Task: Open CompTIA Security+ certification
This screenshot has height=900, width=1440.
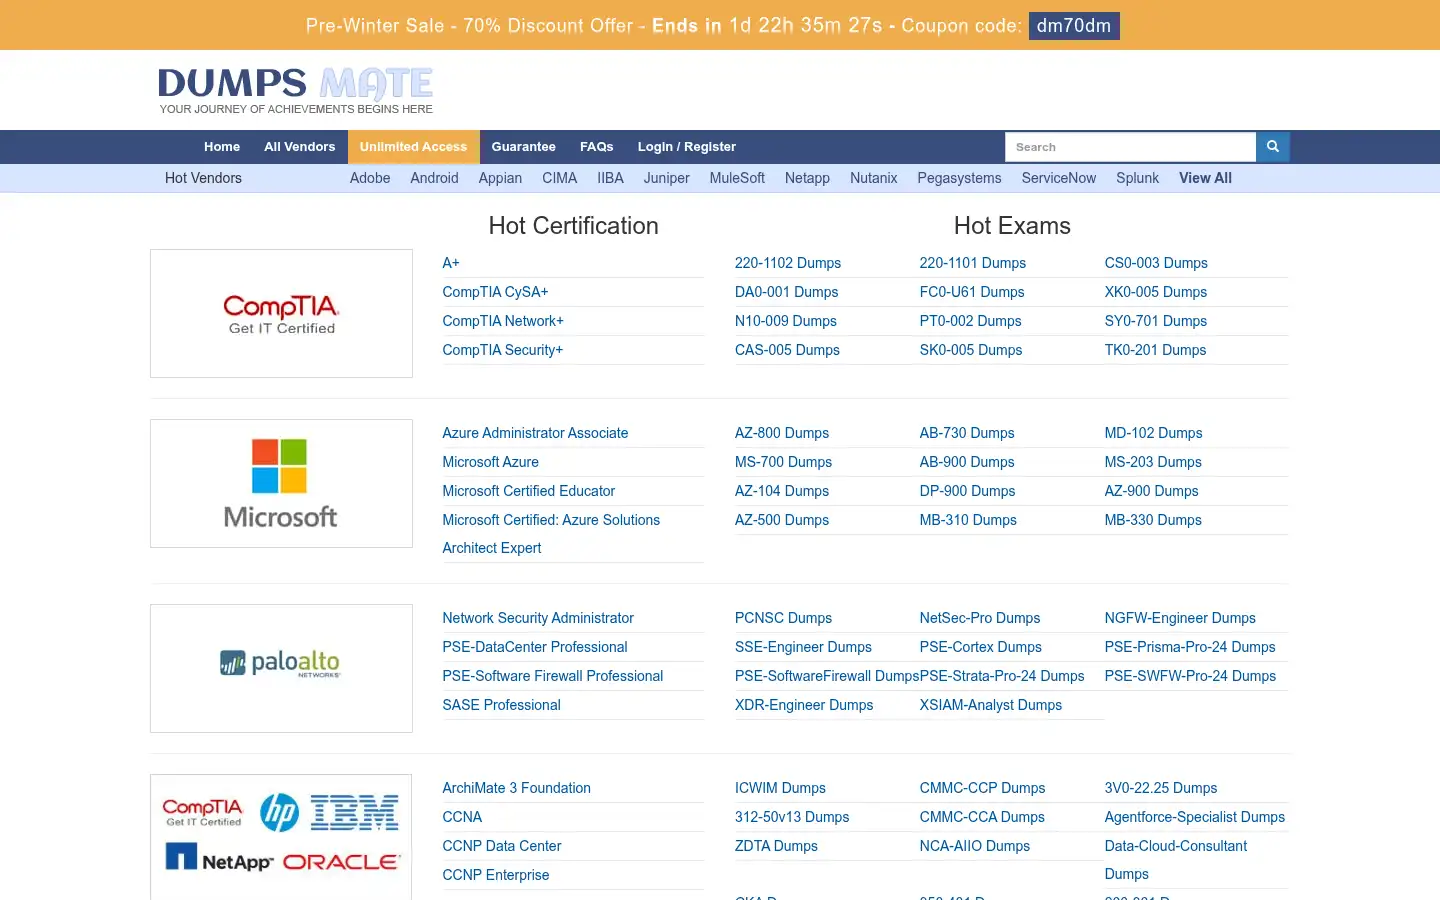Action: [x=503, y=350]
